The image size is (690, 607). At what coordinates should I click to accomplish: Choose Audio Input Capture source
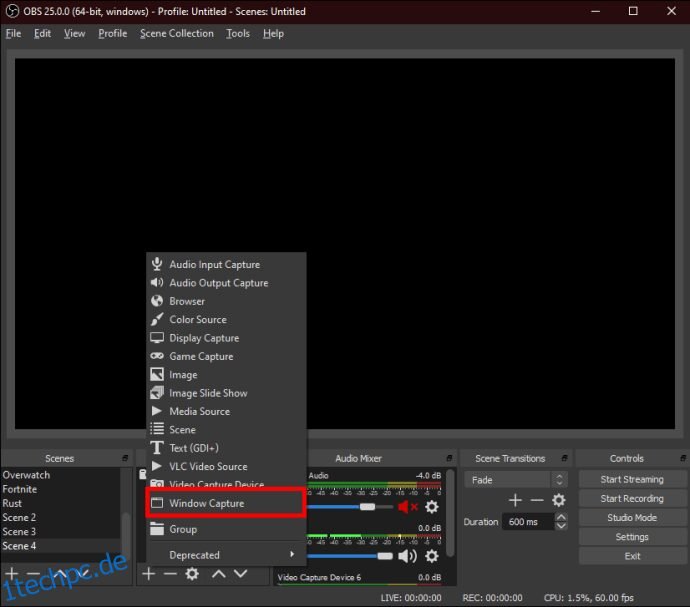tap(226, 265)
